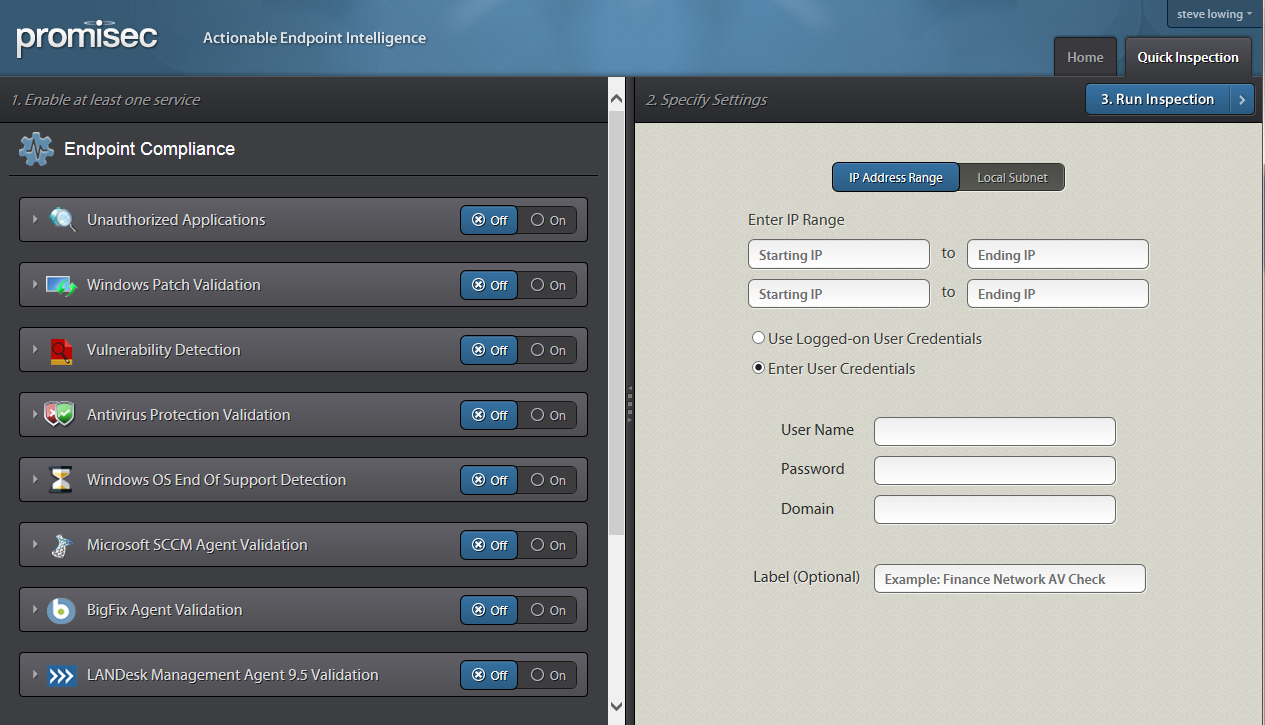Click the 1. Enable at least one service text
The image size is (1265, 725).
pos(105,100)
